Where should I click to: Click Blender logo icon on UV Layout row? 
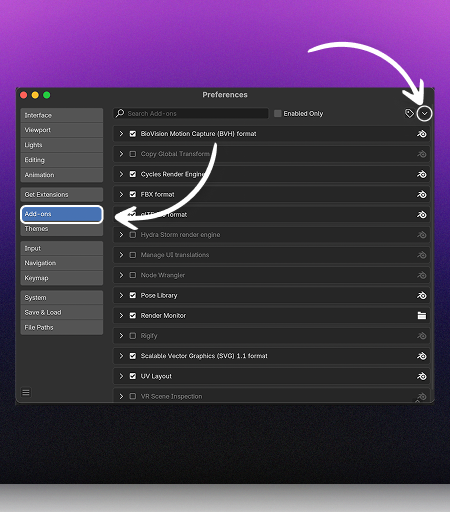tap(422, 376)
